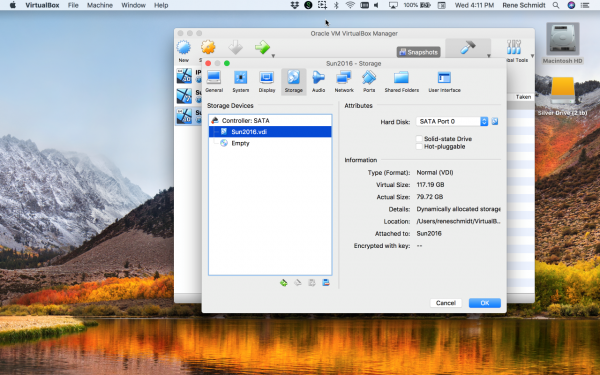Viewport: 600px width, 375px height.
Task: Open dropdown arrow next to Start button
Action: [273, 56]
